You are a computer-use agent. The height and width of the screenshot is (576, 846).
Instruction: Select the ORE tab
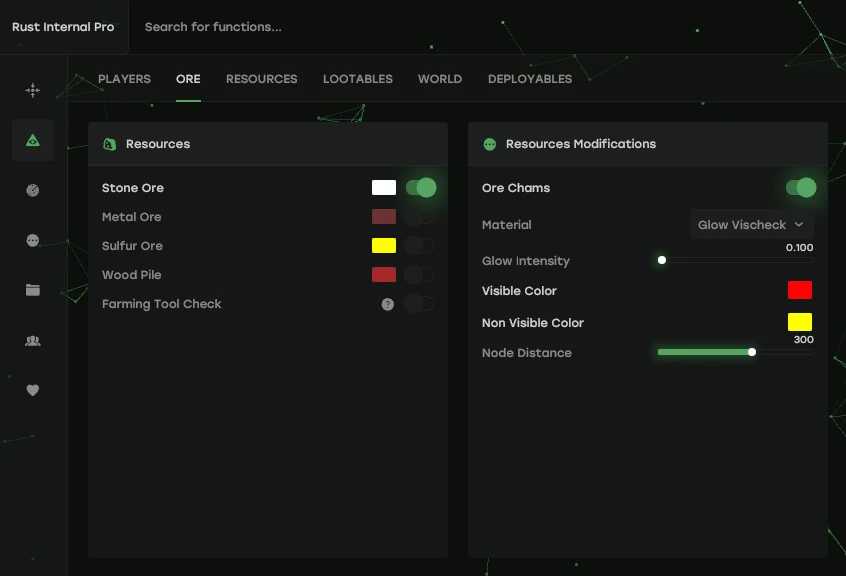[x=188, y=79]
